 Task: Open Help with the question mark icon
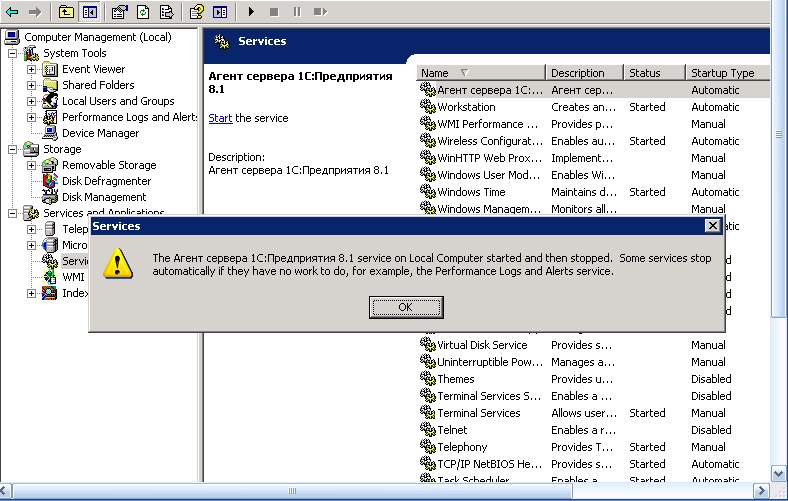196,12
